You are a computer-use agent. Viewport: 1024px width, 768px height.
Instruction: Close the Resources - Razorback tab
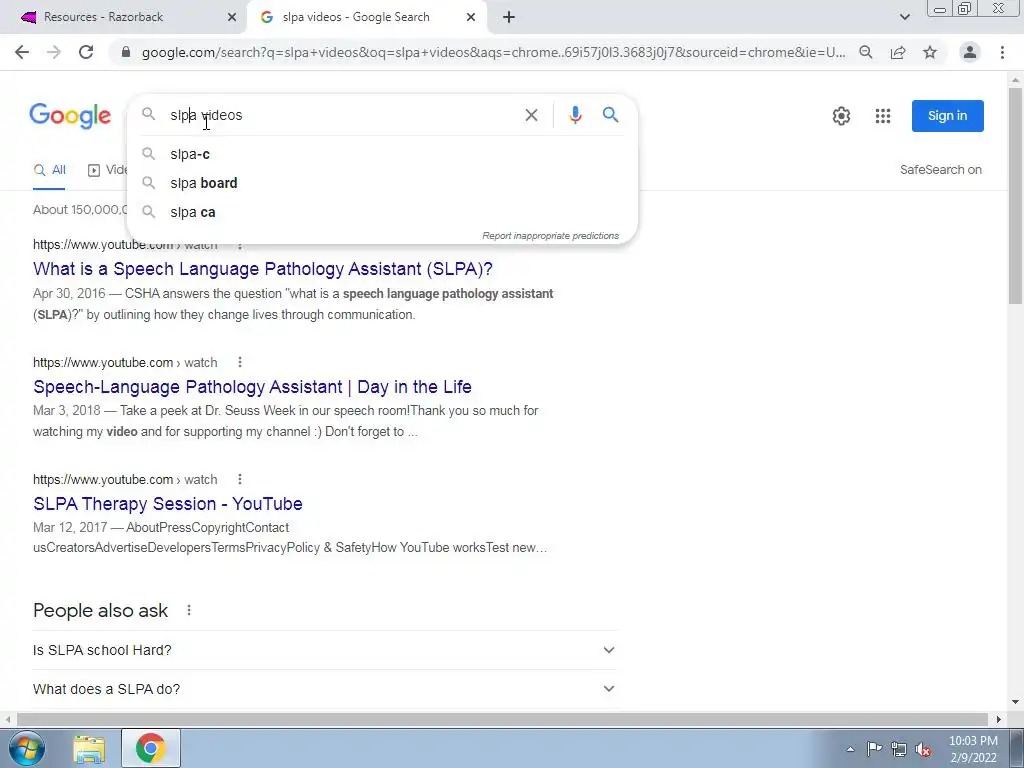[x=232, y=18]
